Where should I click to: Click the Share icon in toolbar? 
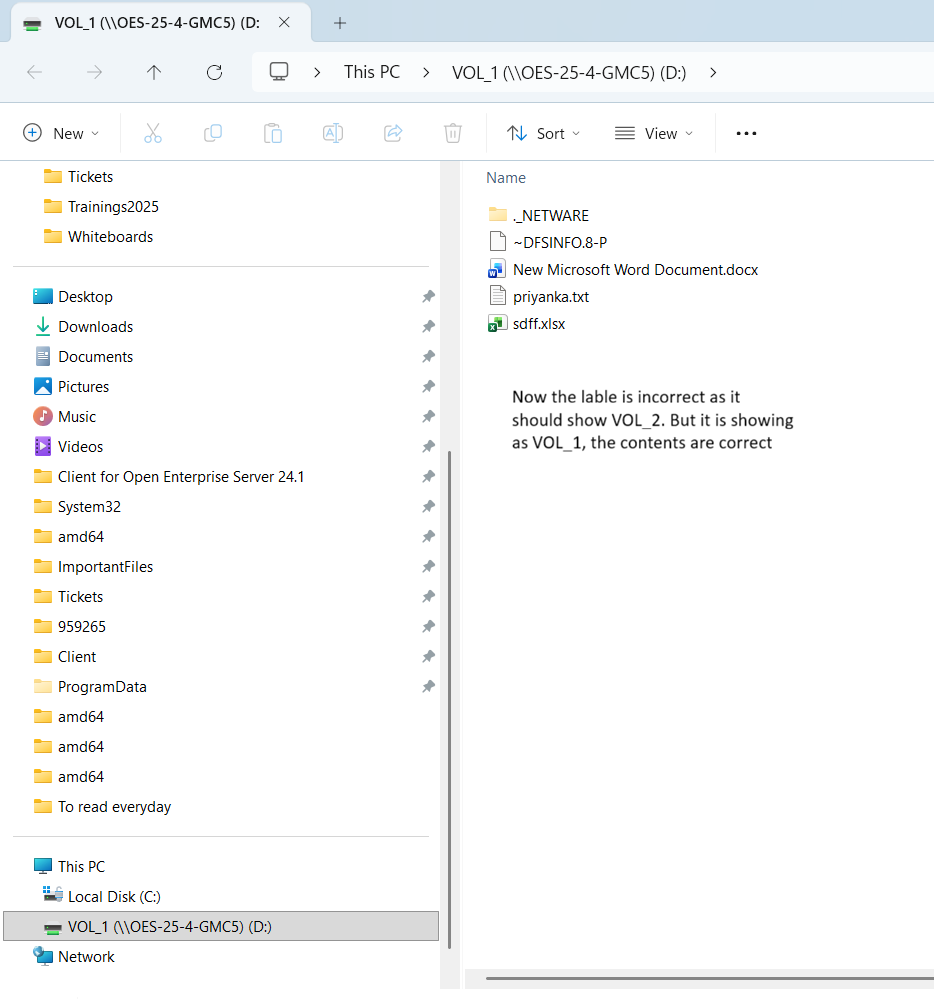(x=393, y=133)
